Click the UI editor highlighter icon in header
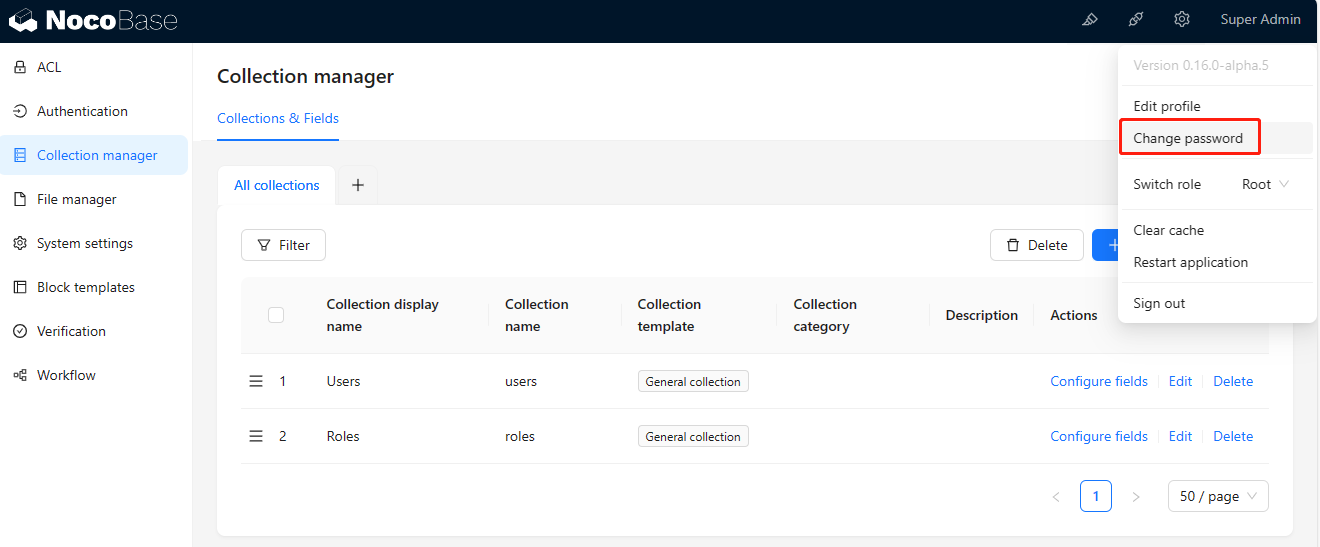This screenshot has height=547, width=1320. coord(1090,20)
